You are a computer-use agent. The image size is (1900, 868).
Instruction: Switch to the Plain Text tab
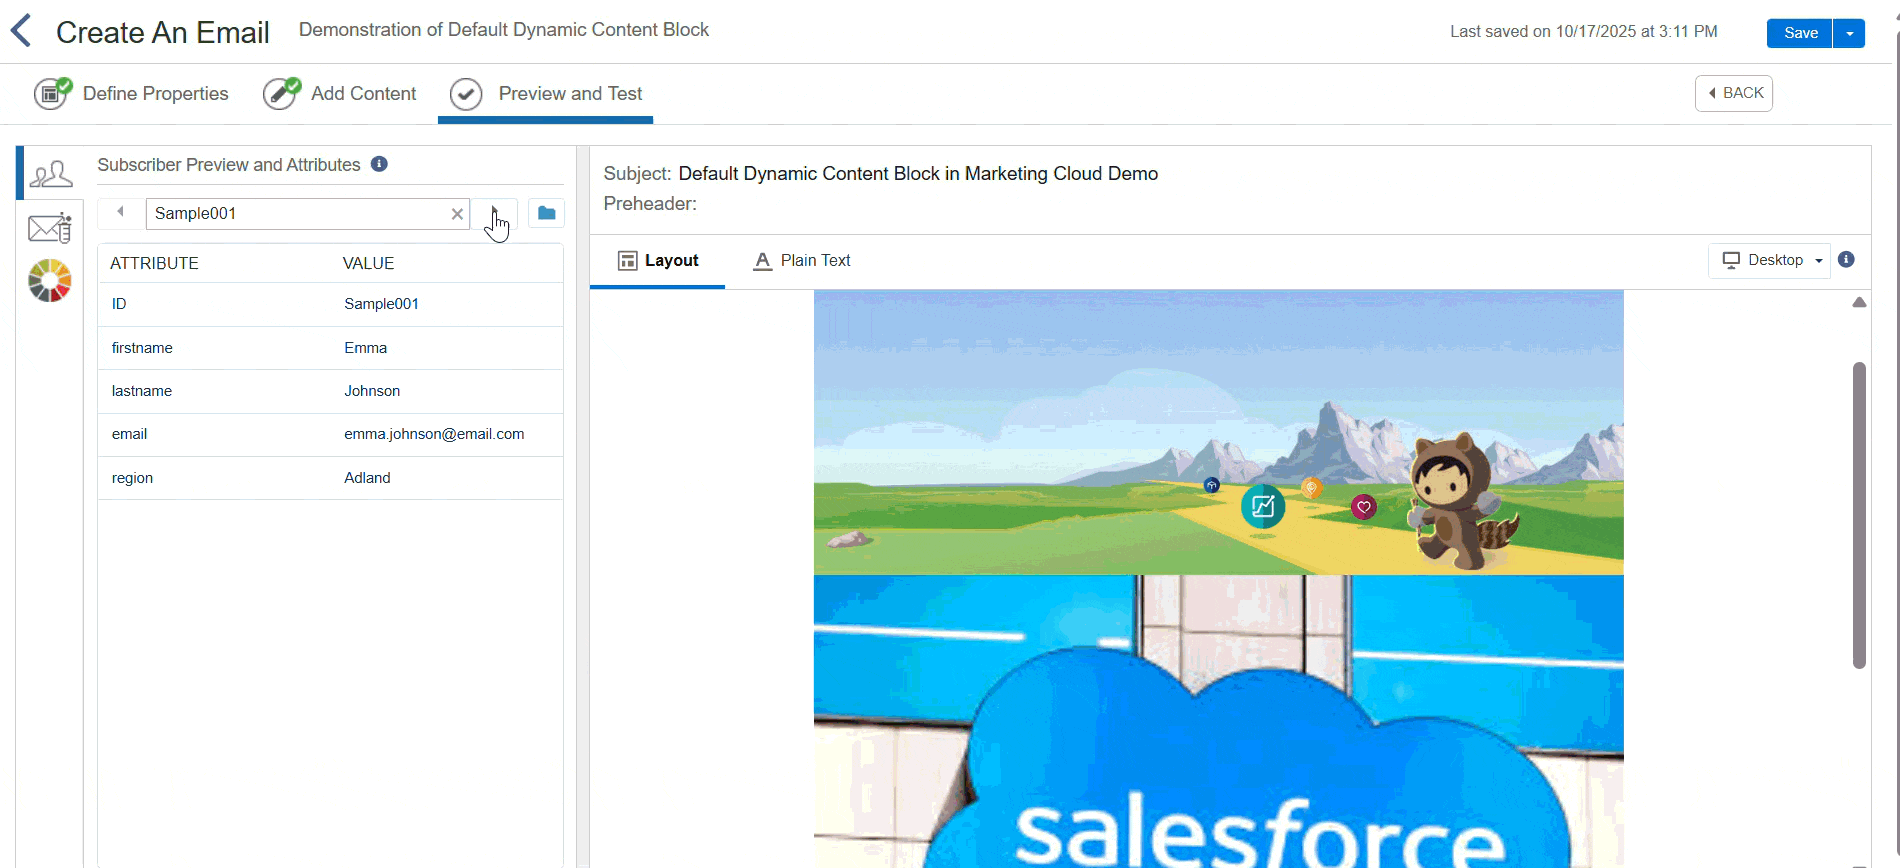click(x=801, y=261)
